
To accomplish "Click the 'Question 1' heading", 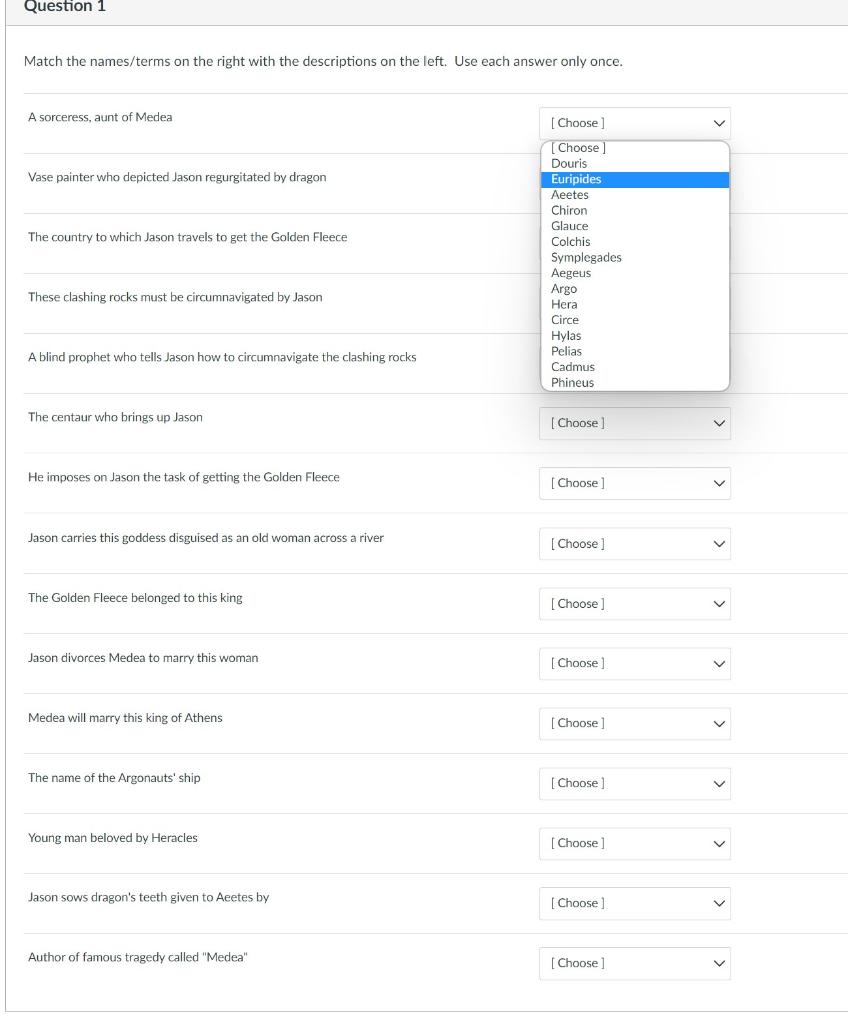I will click(65, 6).
